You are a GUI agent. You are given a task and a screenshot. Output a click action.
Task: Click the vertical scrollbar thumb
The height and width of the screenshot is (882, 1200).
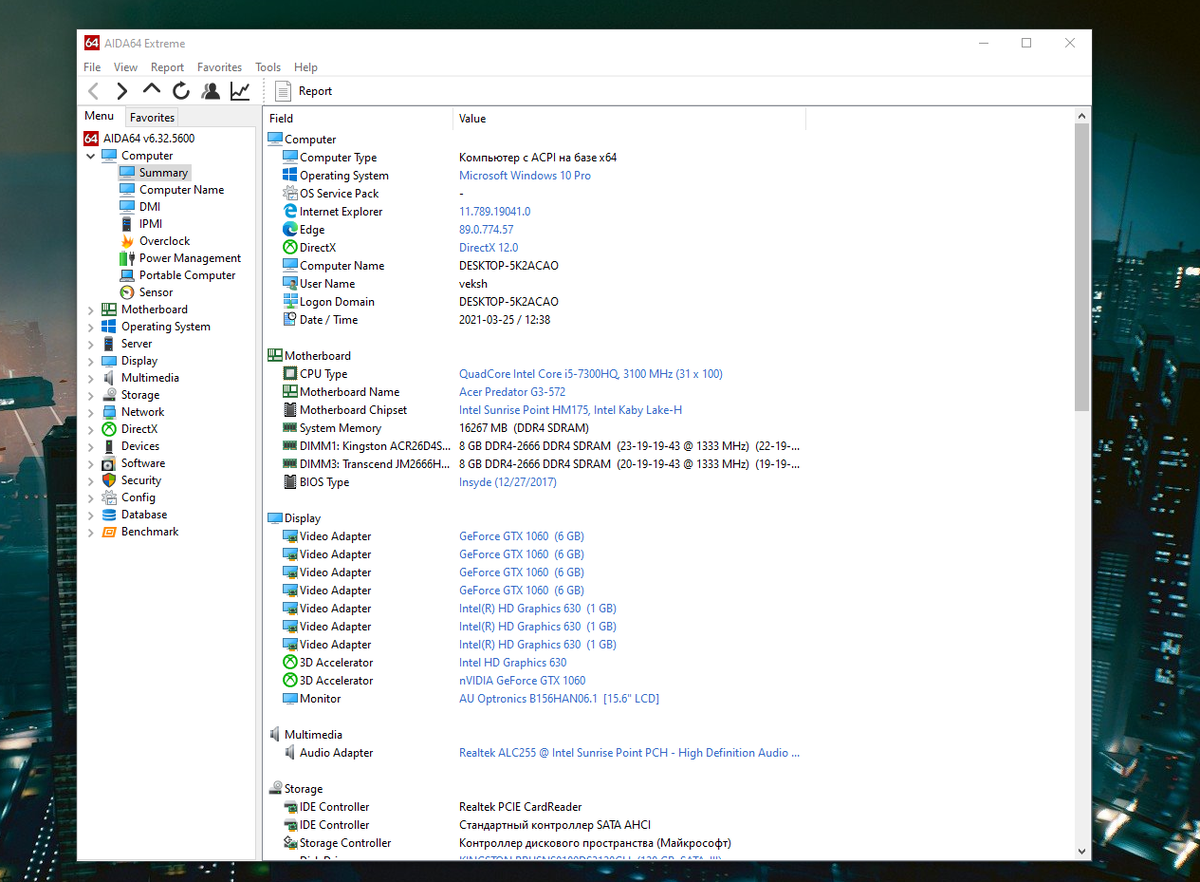coord(1082,265)
